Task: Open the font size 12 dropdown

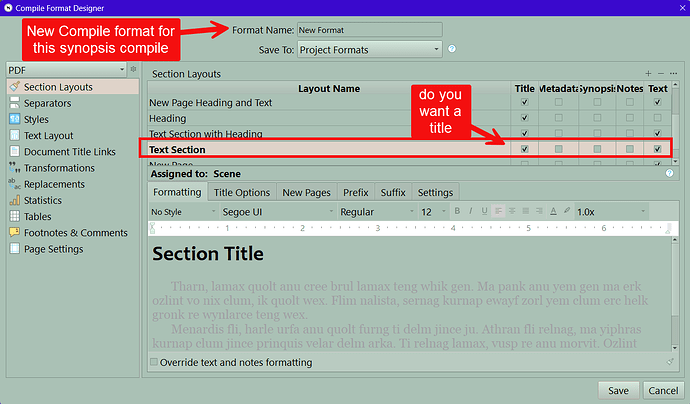Action: (x=433, y=212)
